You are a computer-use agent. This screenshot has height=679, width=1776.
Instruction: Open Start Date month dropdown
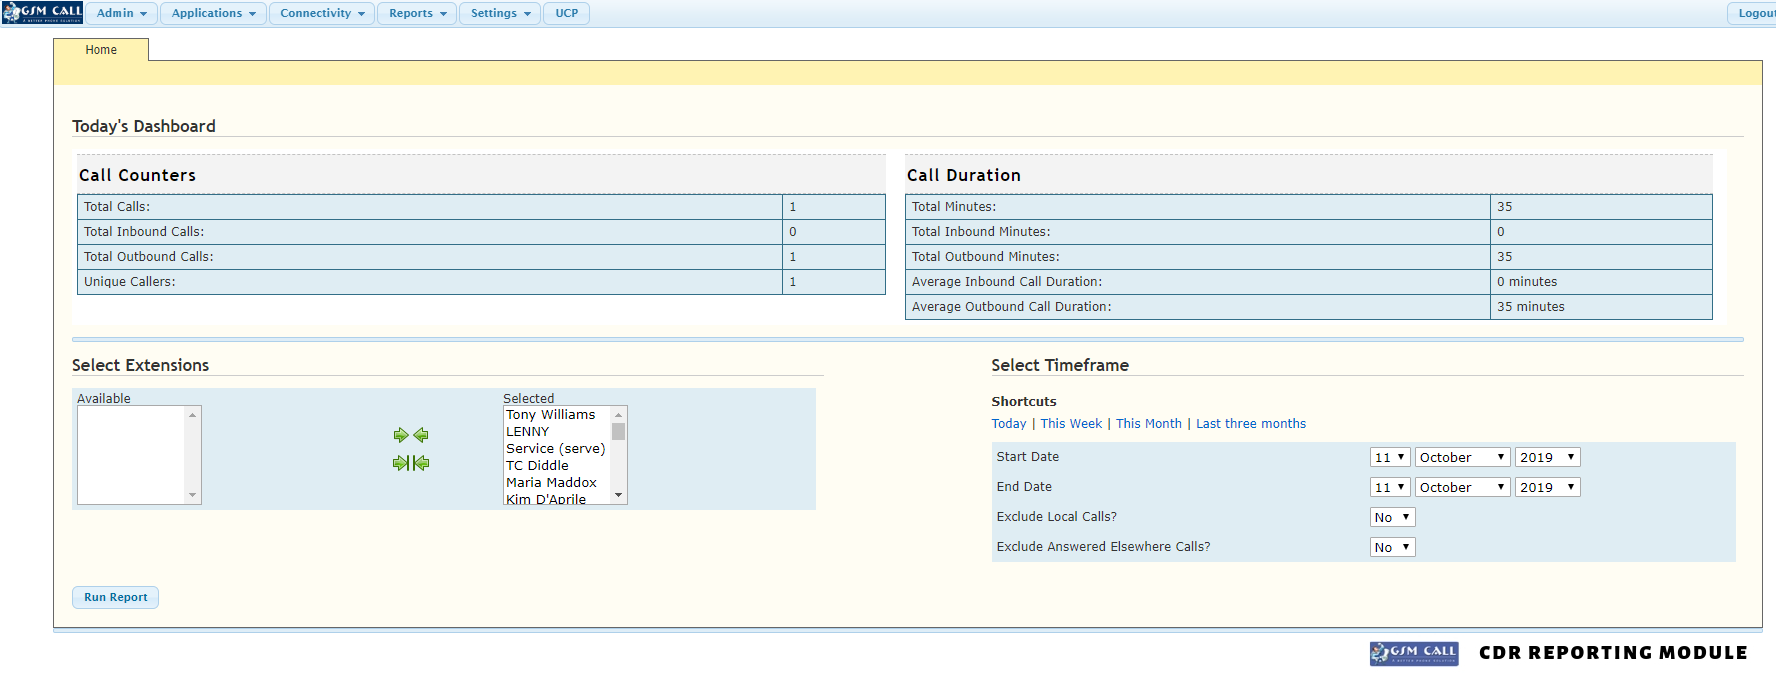point(1462,457)
